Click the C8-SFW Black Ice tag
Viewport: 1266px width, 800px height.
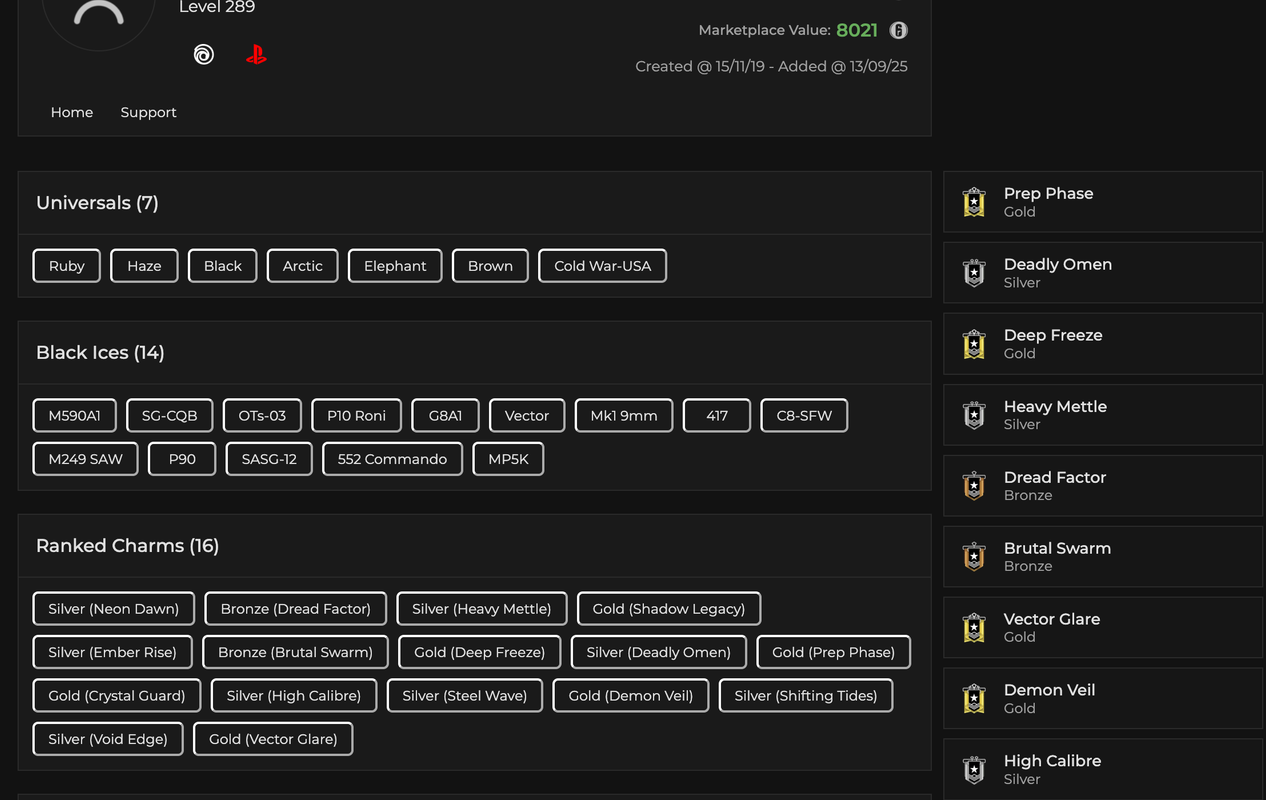point(804,416)
